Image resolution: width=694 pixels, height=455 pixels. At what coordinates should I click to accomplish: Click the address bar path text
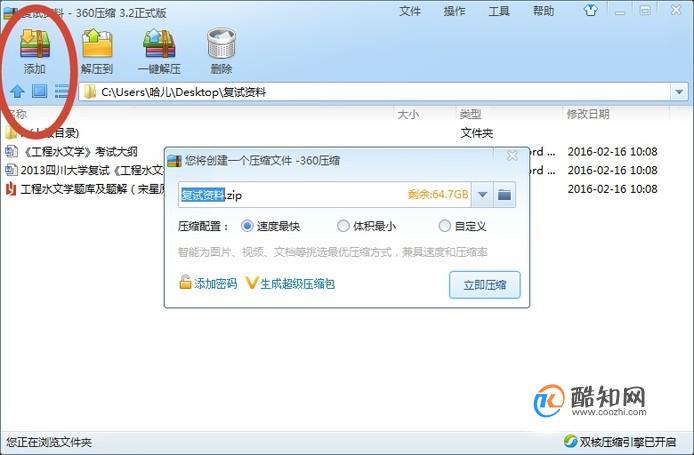(x=183, y=92)
